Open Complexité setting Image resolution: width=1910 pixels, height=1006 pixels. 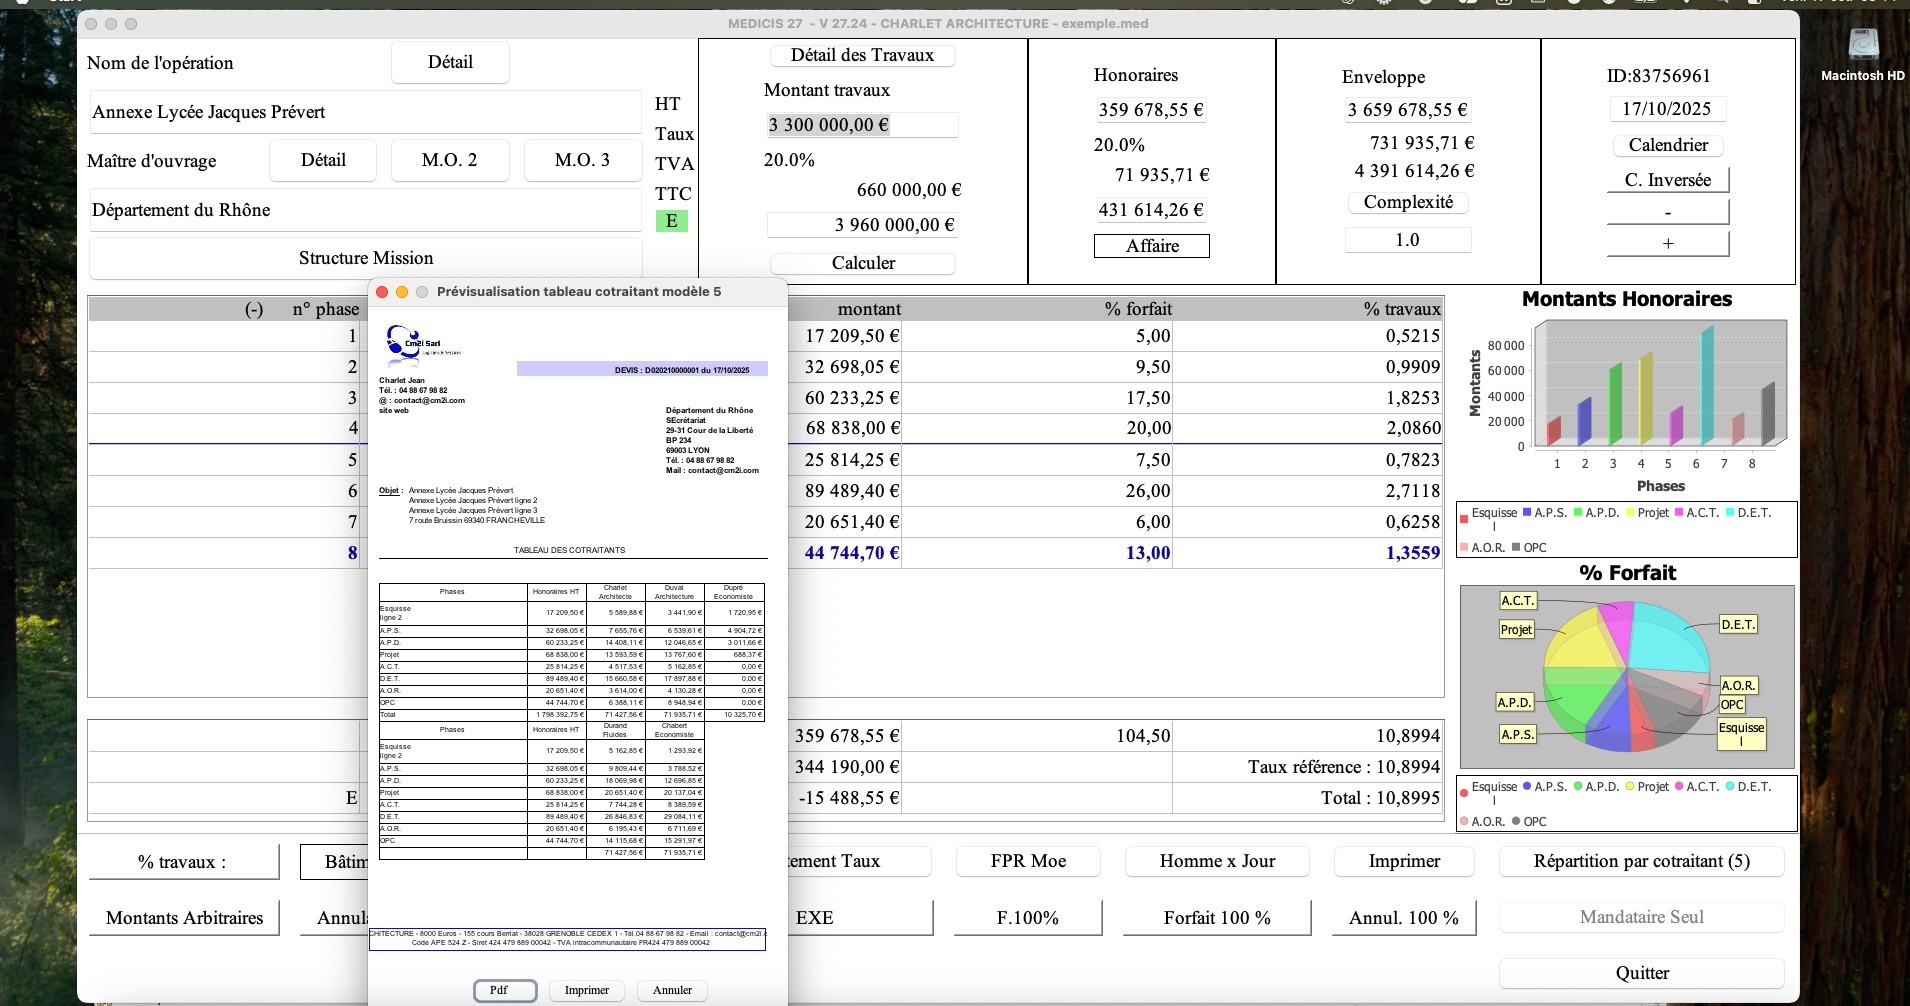[x=1408, y=202]
